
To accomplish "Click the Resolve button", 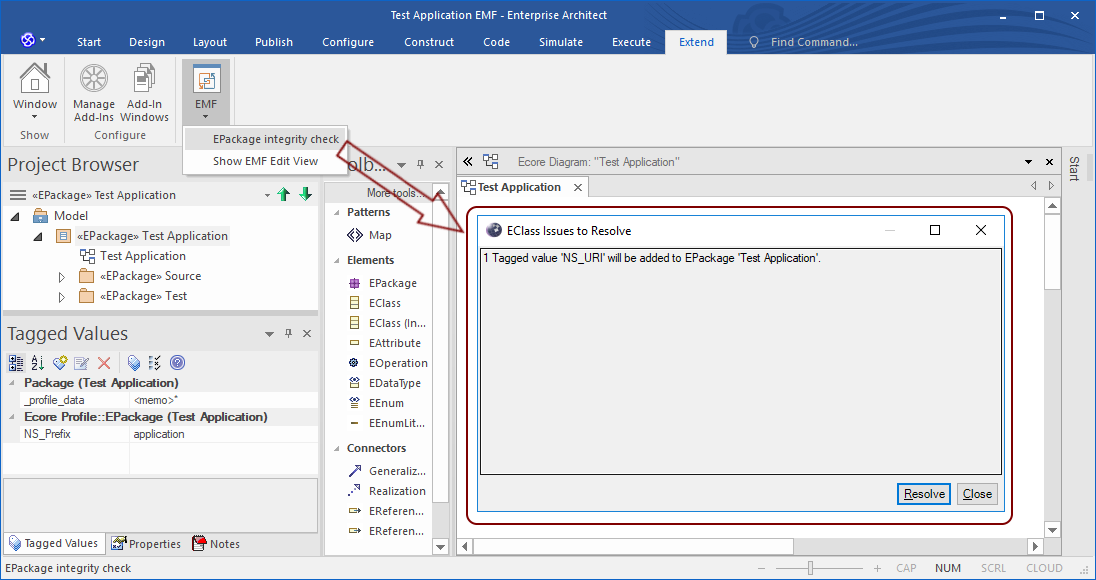I will 924,494.
